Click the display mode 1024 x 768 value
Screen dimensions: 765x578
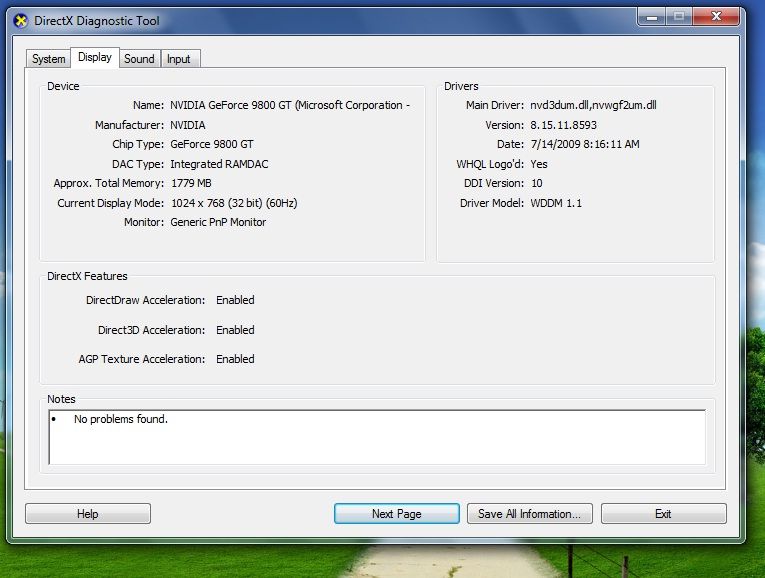tap(234, 203)
